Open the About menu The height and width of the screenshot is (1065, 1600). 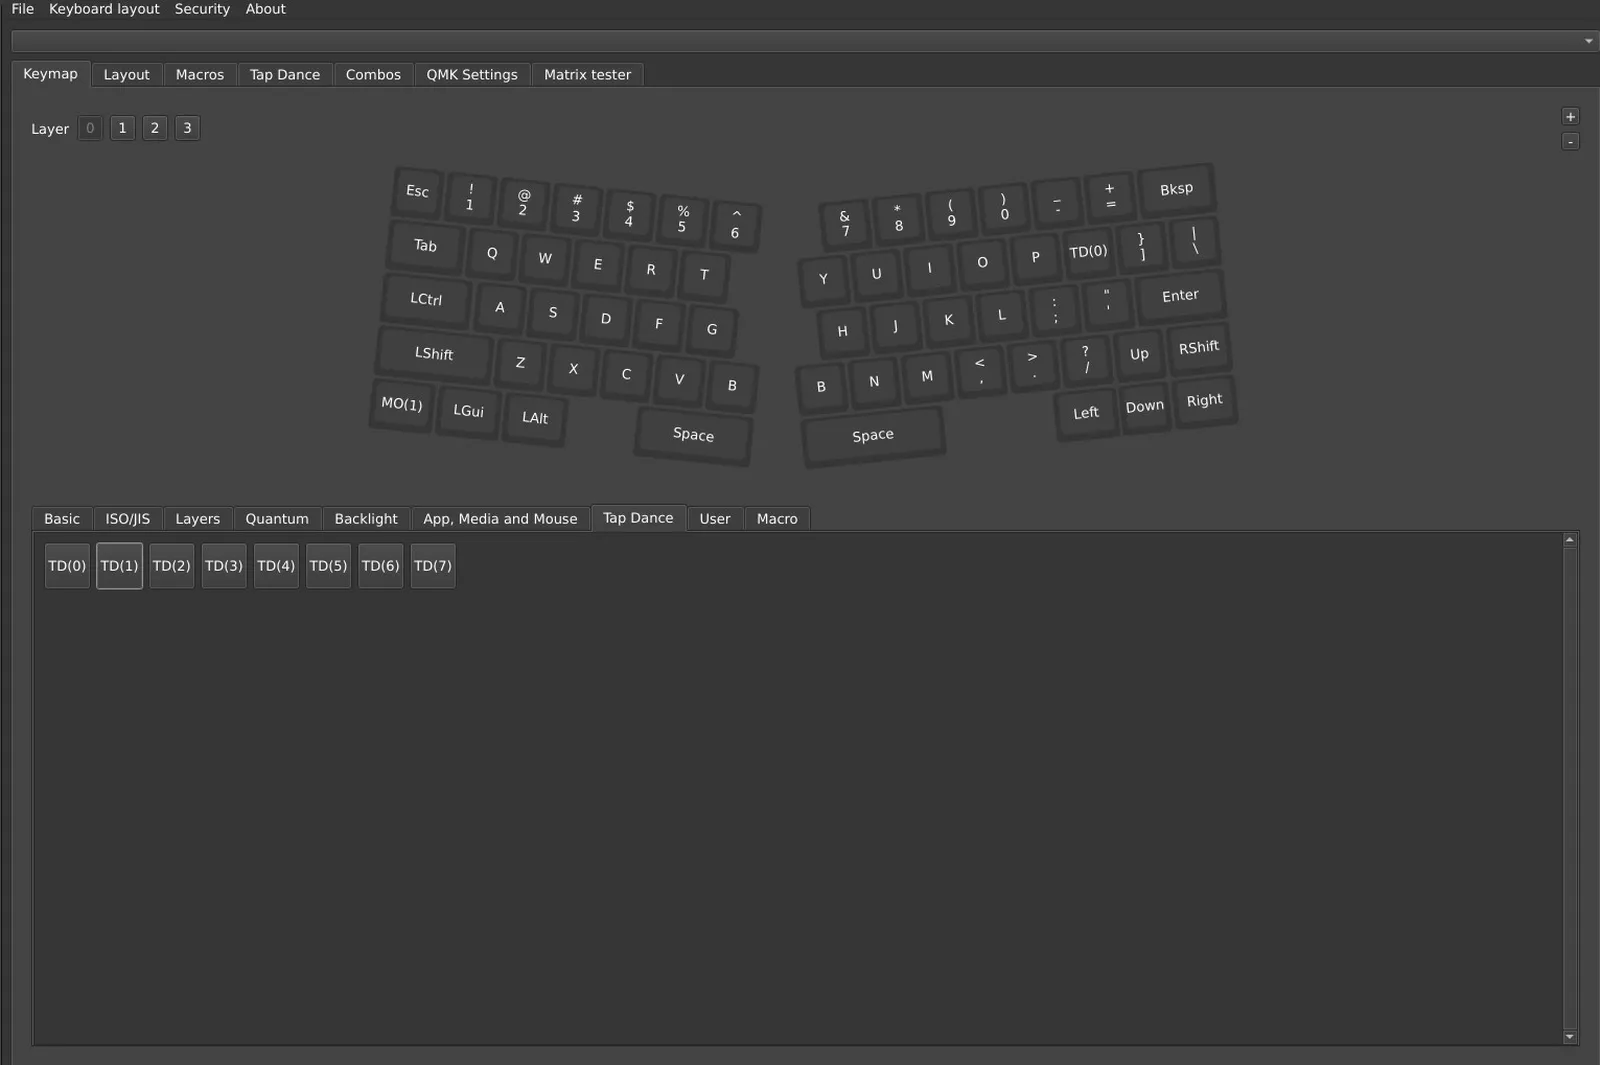[x=266, y=9]
